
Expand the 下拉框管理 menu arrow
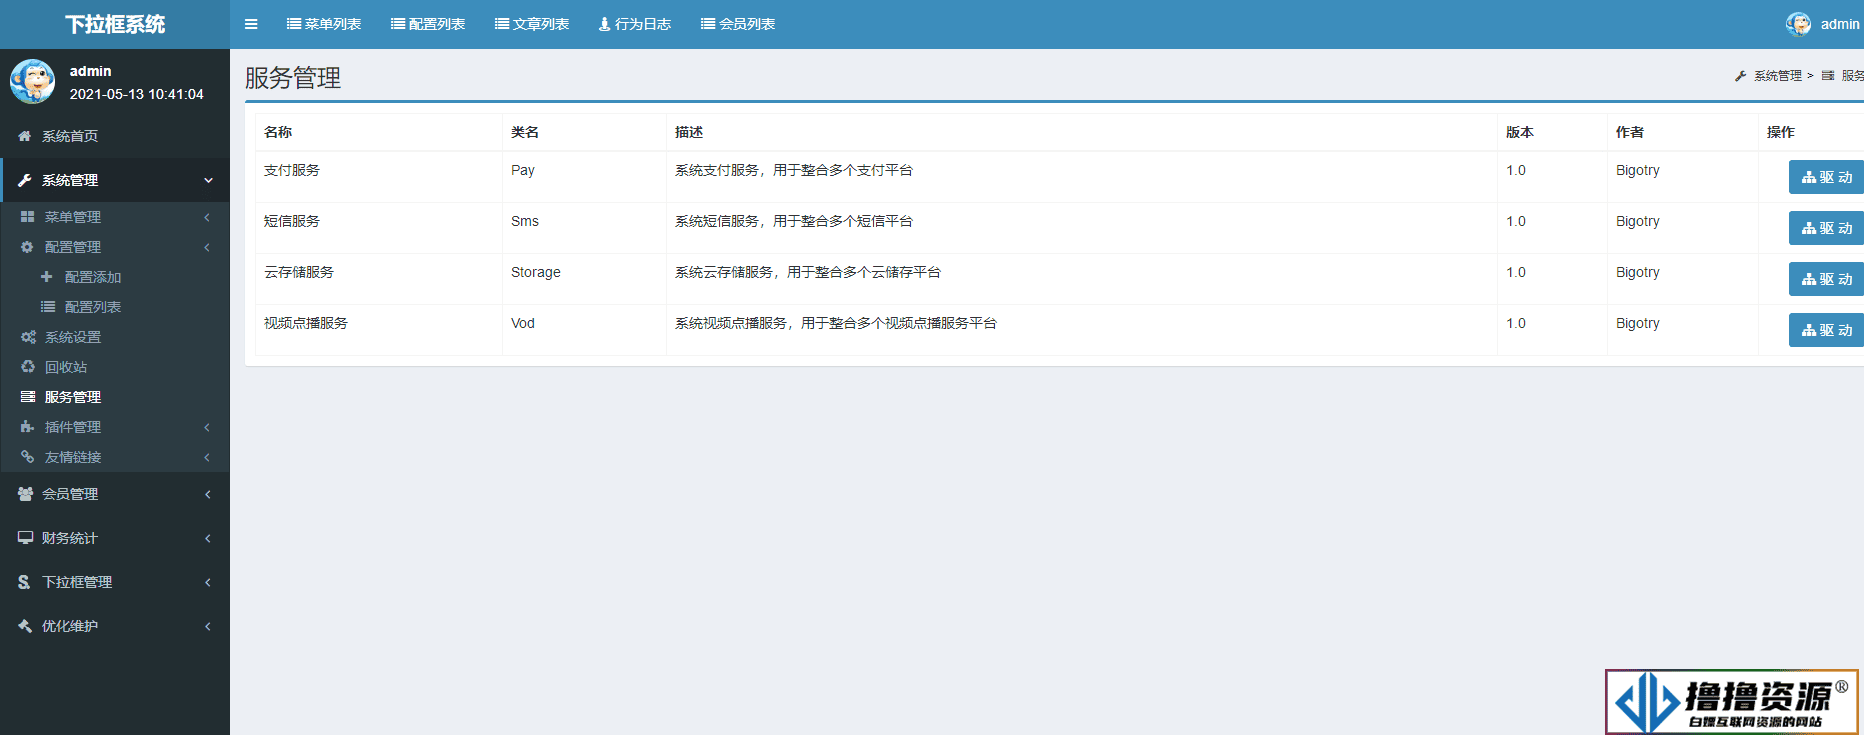click(208, 582)
